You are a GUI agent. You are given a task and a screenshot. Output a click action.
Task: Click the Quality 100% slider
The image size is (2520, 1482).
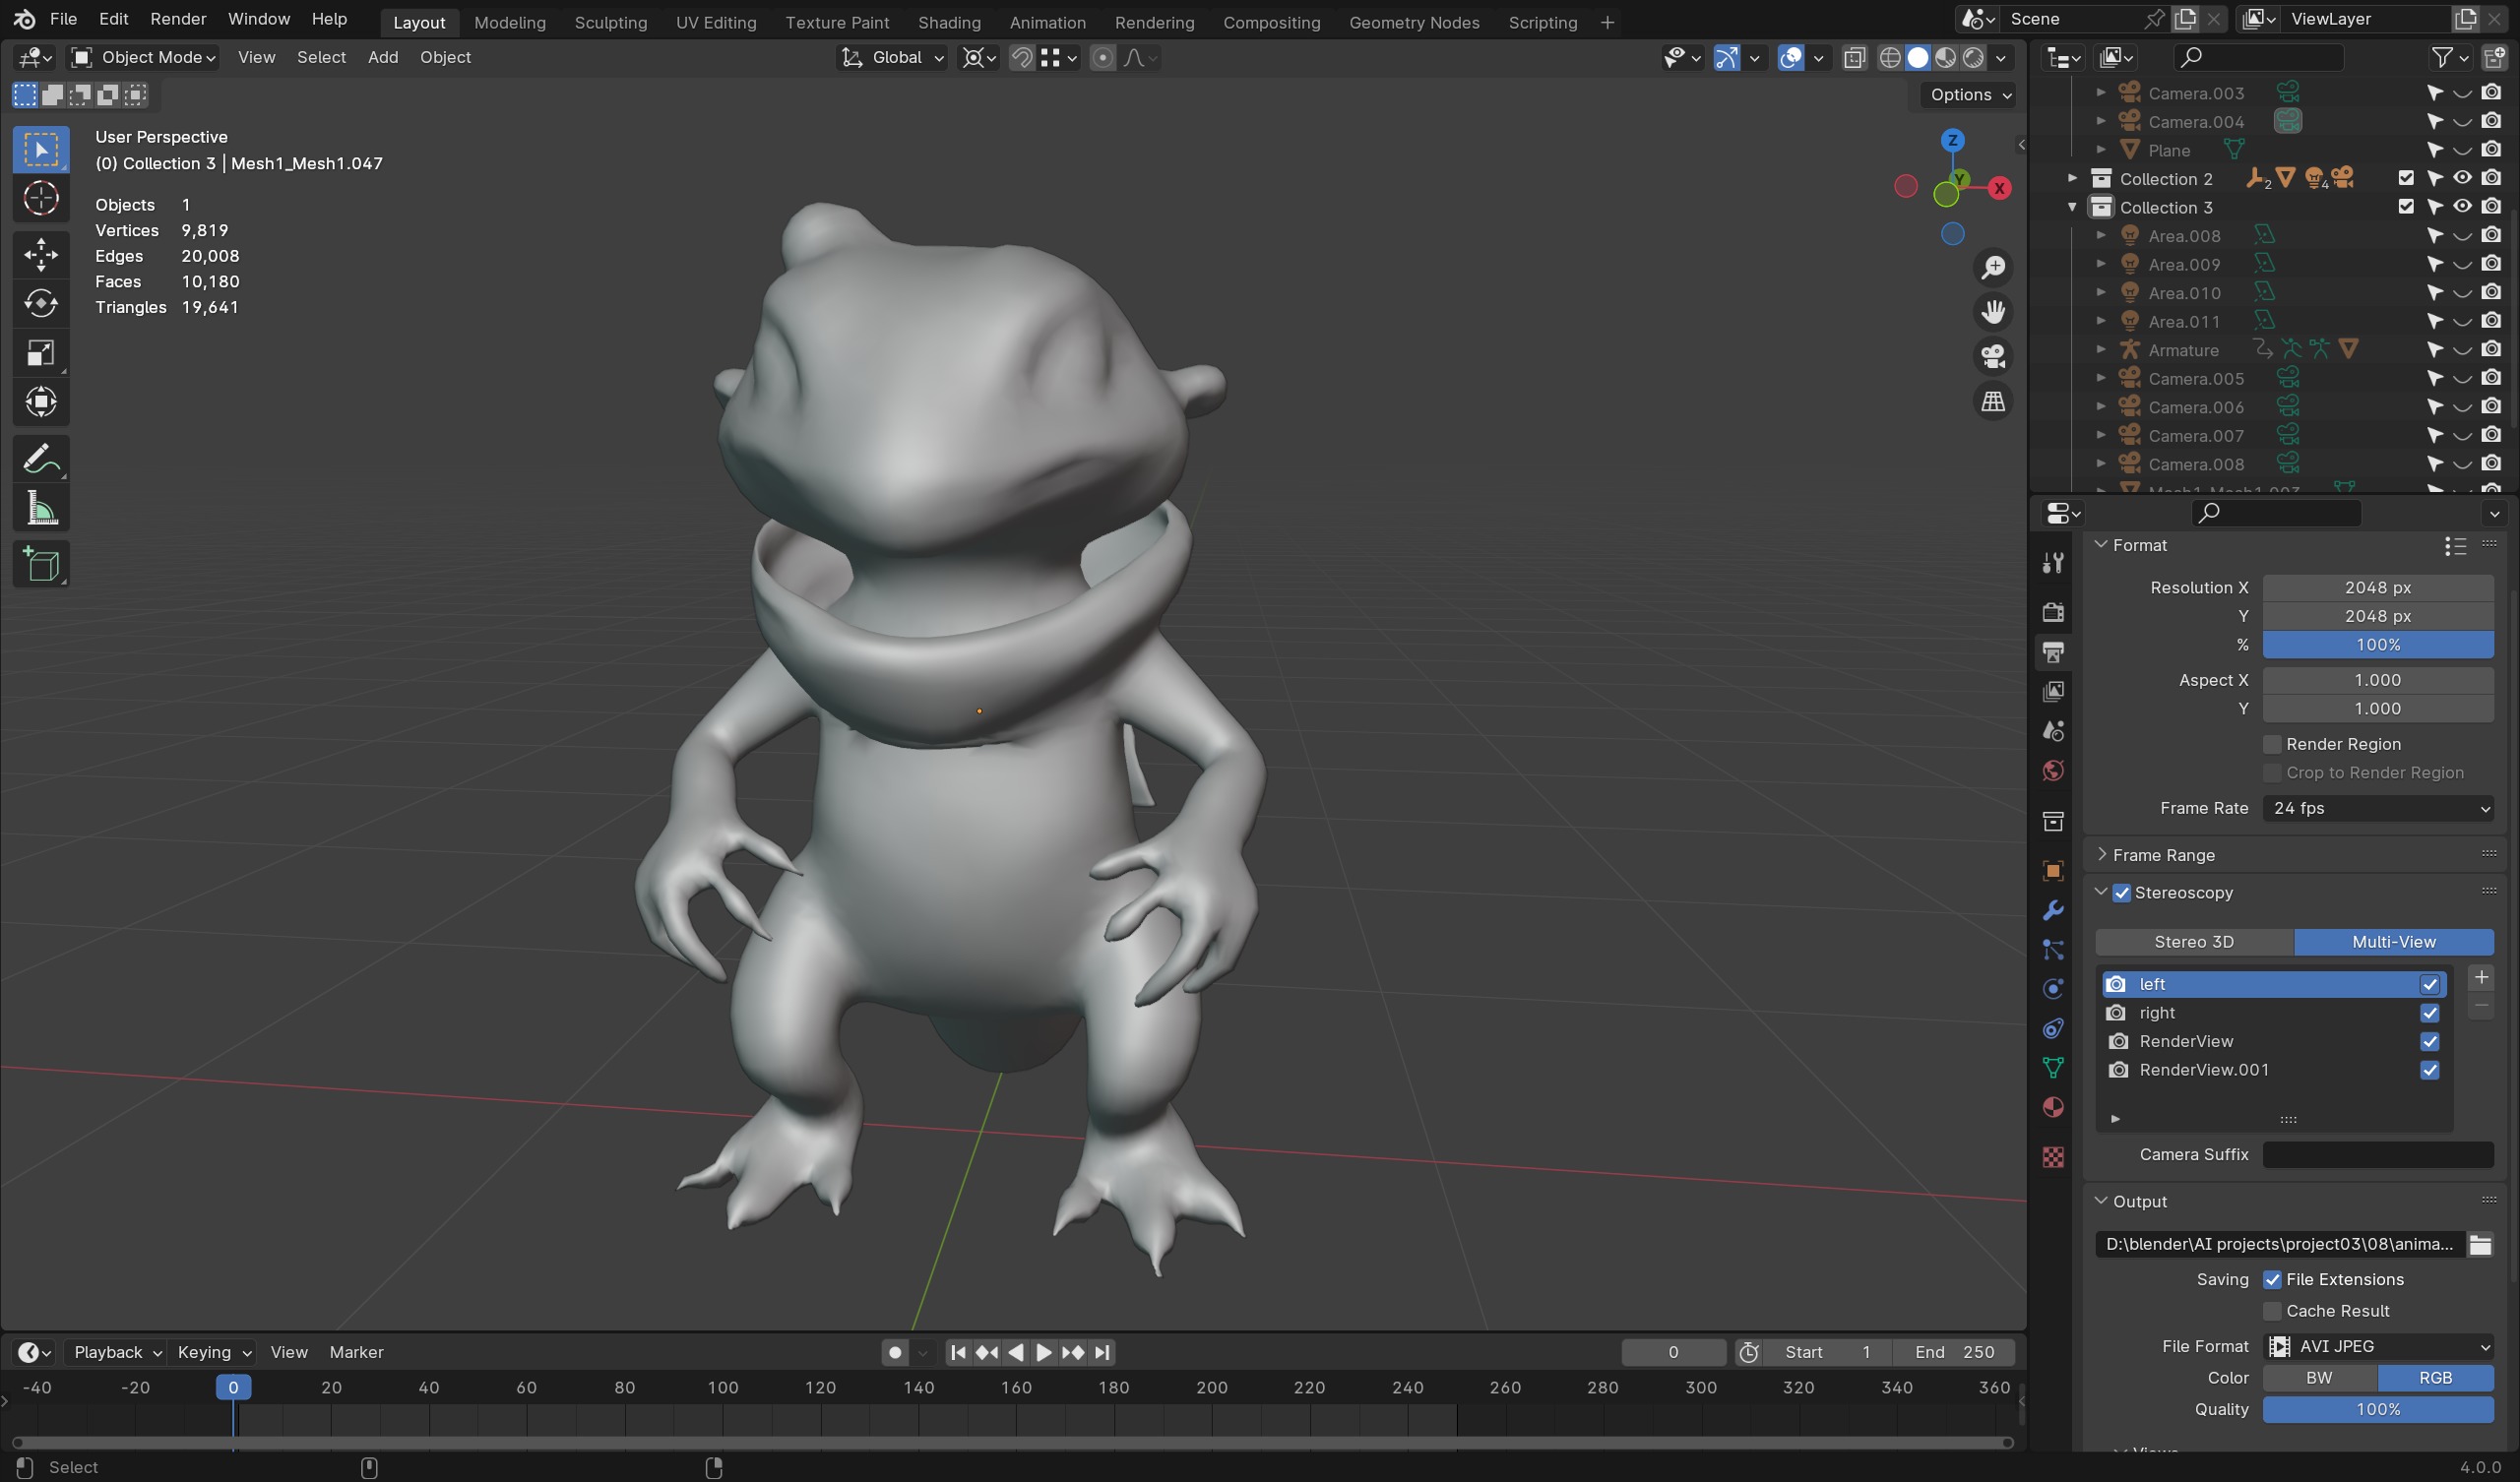click(x=2378, y=1409)
